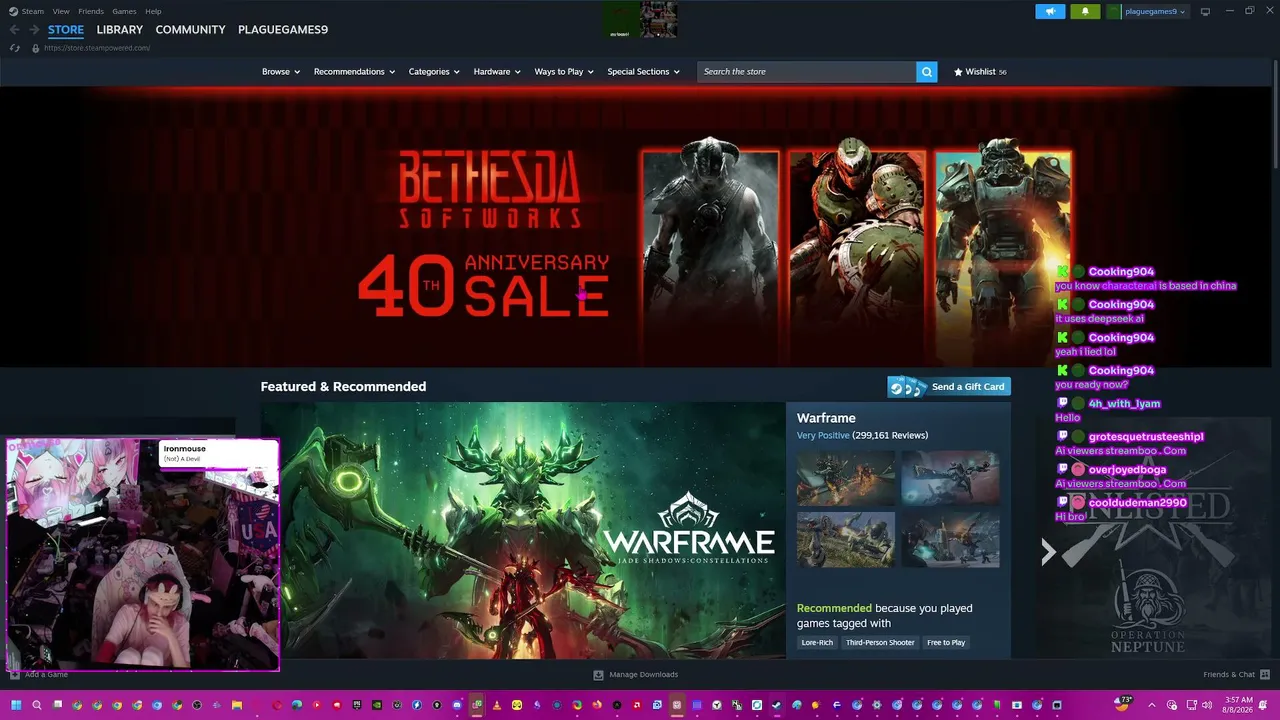
Task: Open the Windows Start button
Action: click(x=16, y=705)
